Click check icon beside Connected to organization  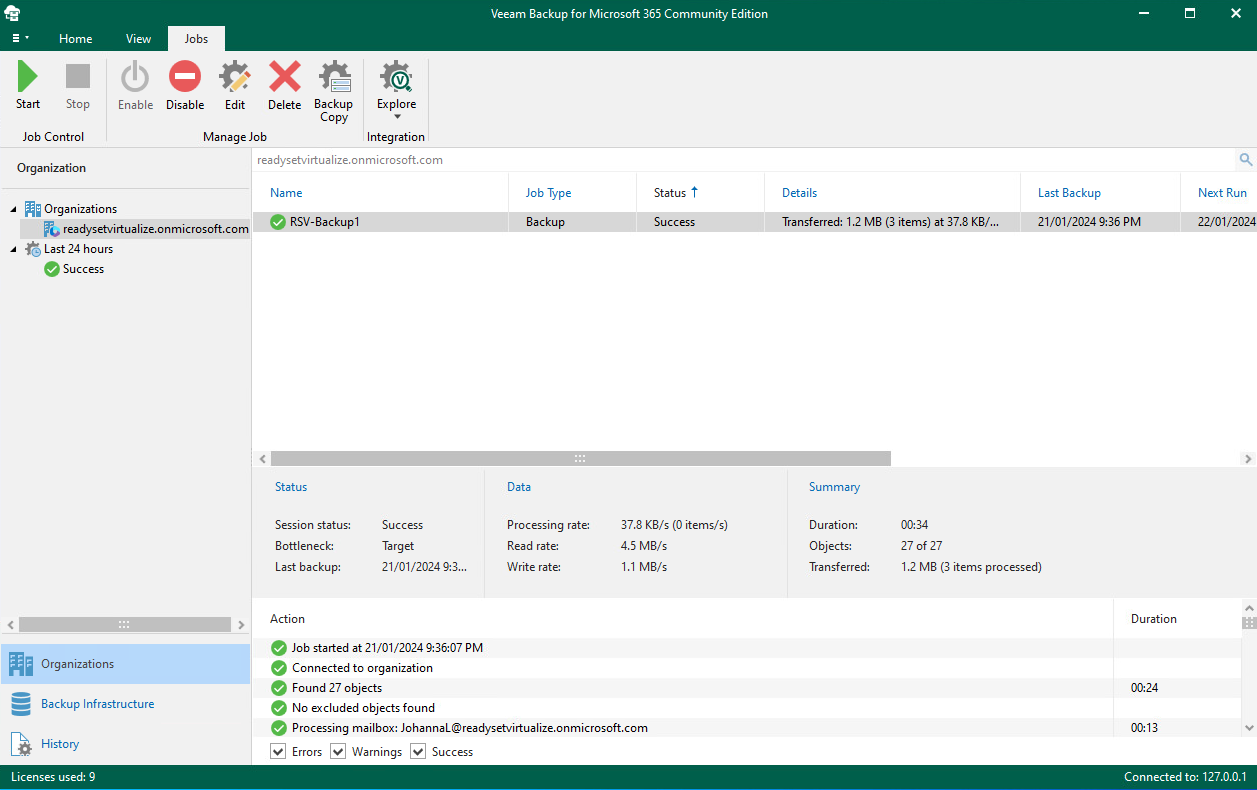(279, 668)
